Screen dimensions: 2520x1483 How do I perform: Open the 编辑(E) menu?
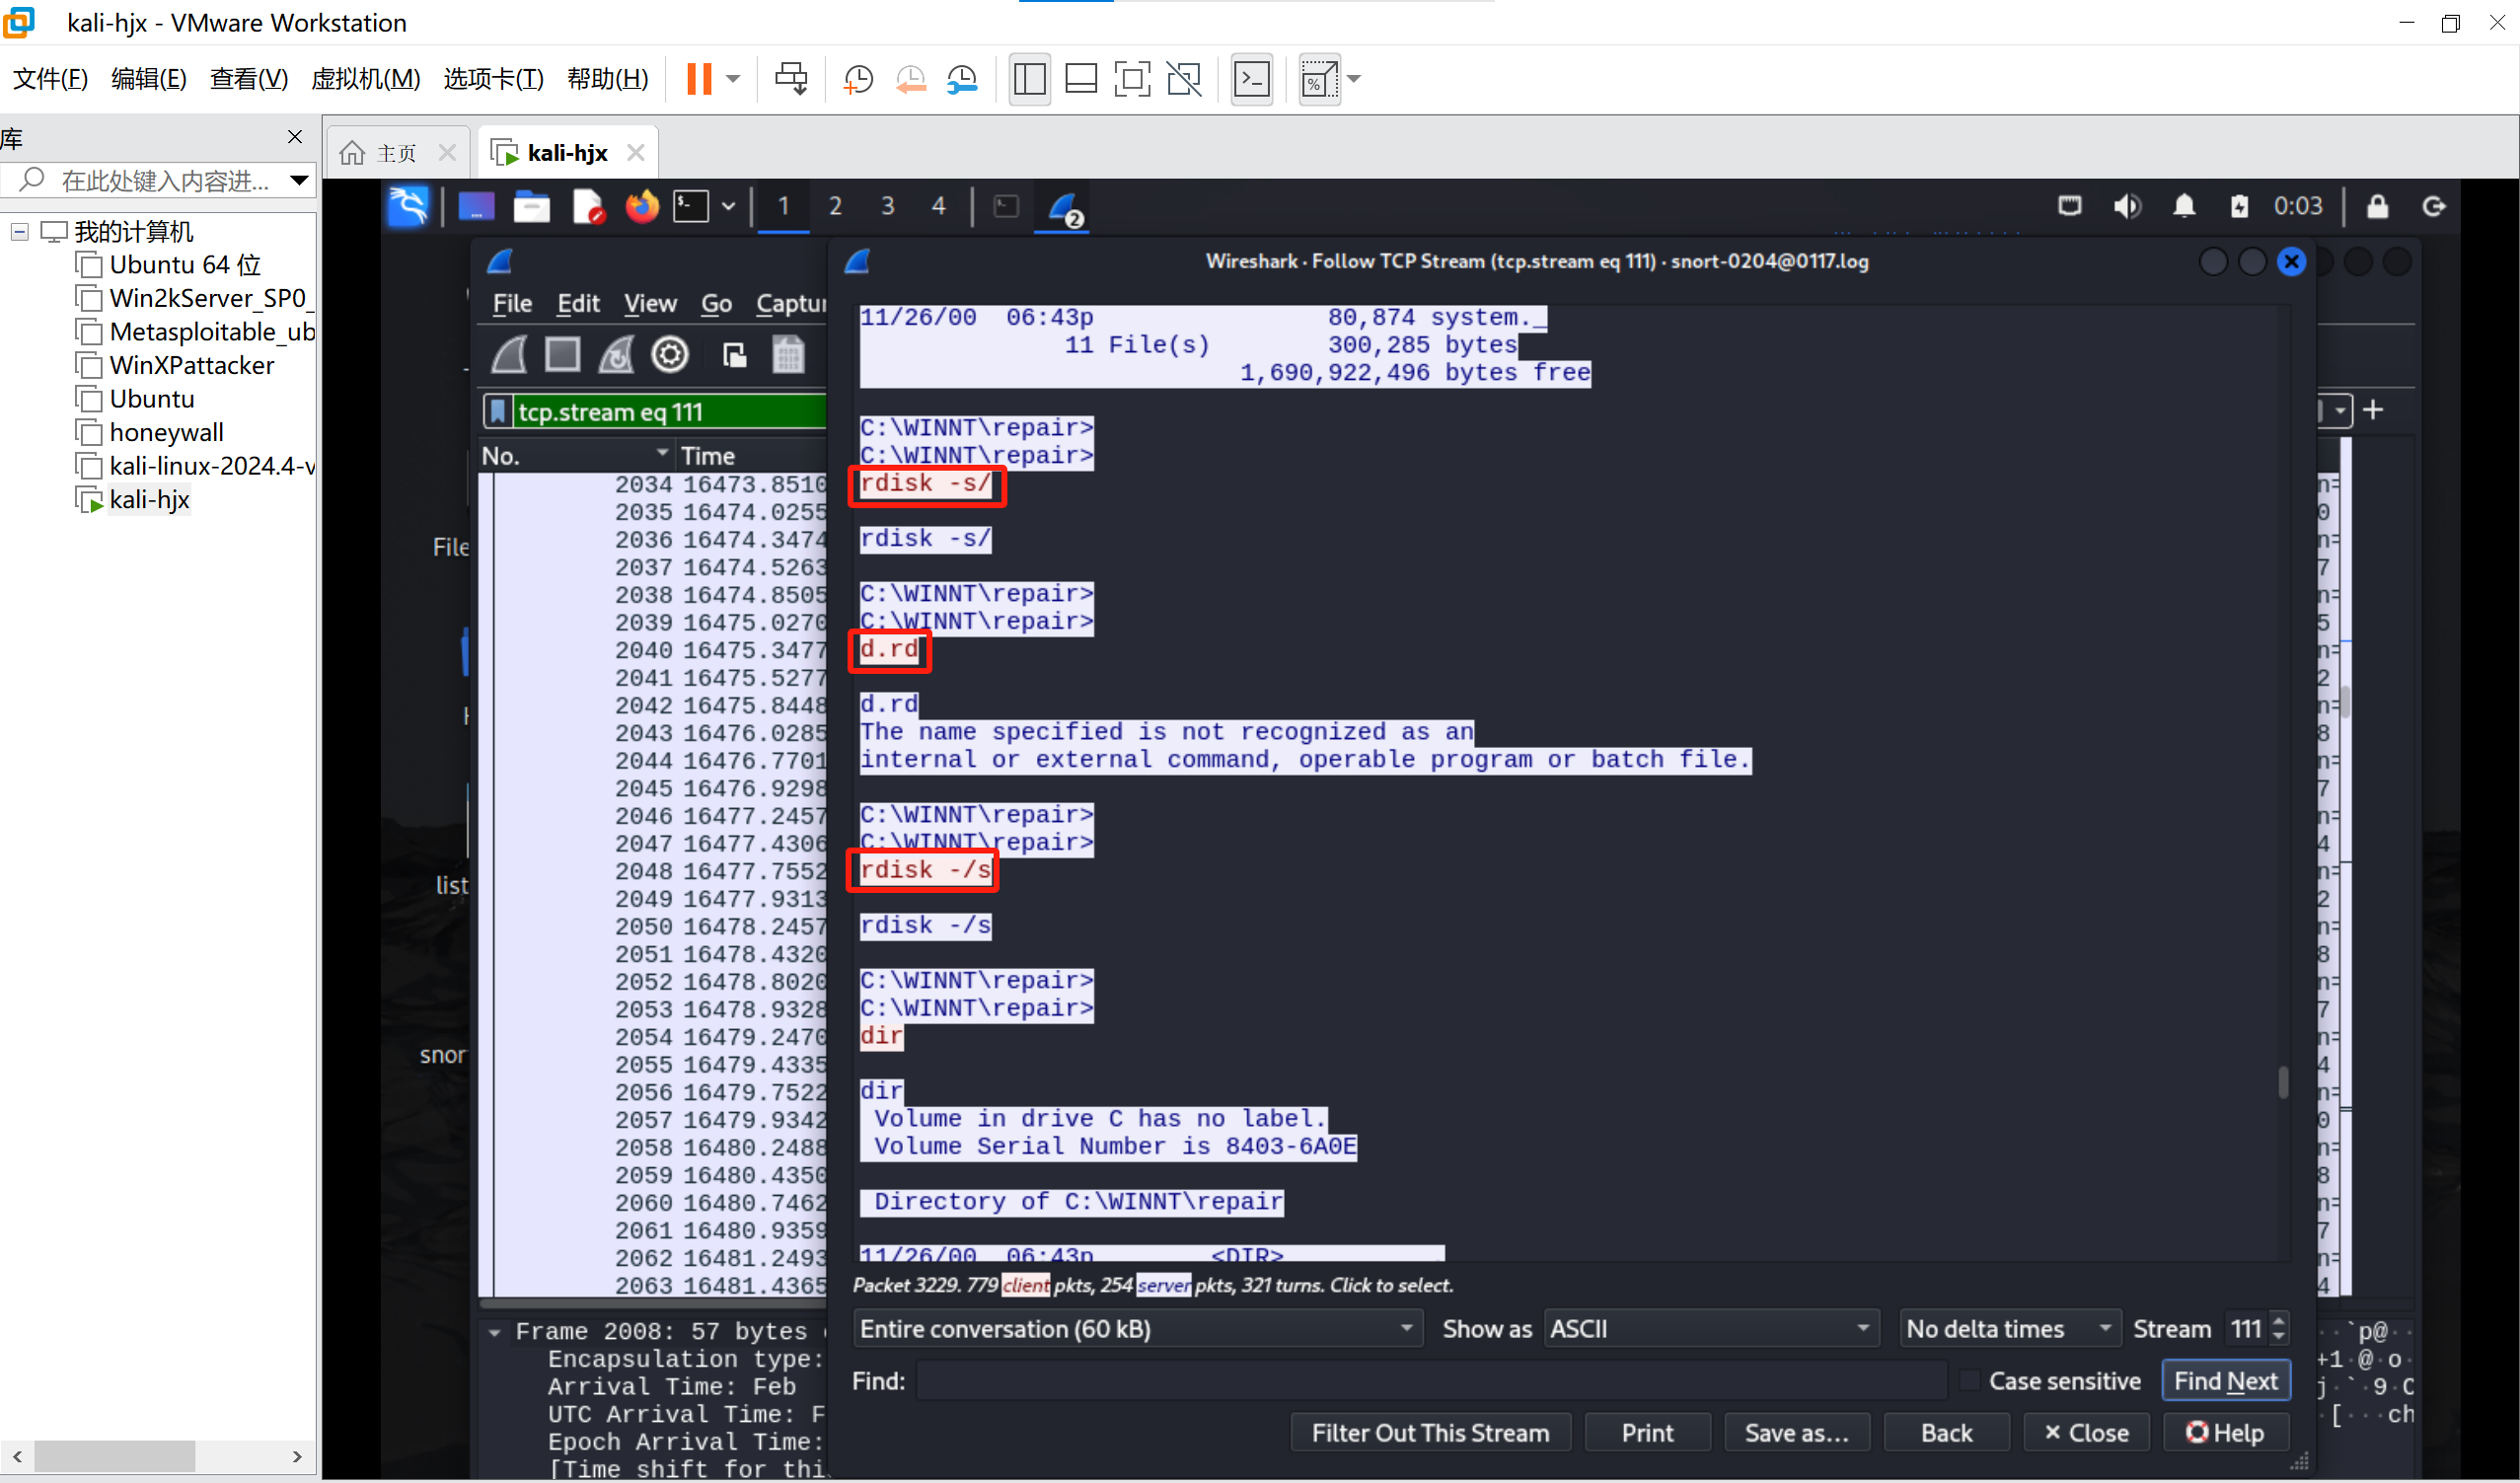click(149, 79)
